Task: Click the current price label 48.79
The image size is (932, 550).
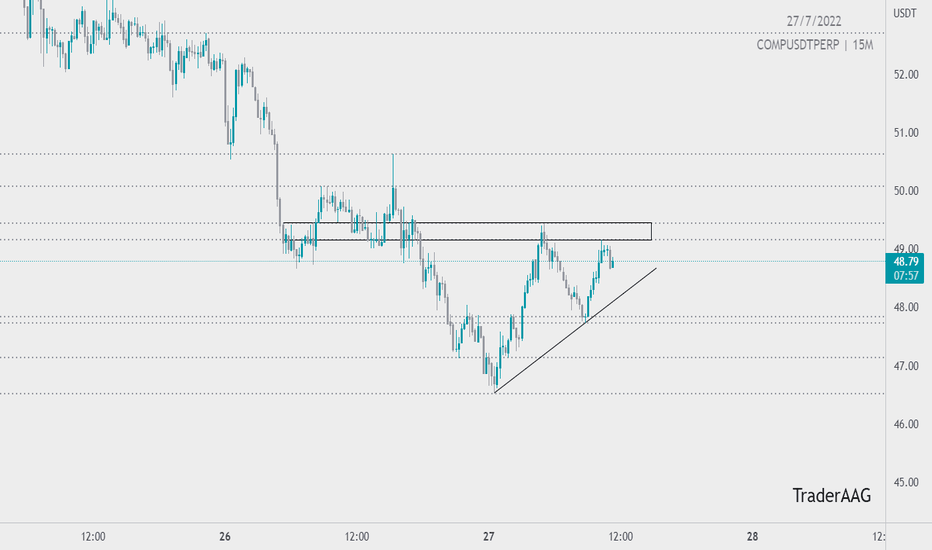Action: [905, 262]
